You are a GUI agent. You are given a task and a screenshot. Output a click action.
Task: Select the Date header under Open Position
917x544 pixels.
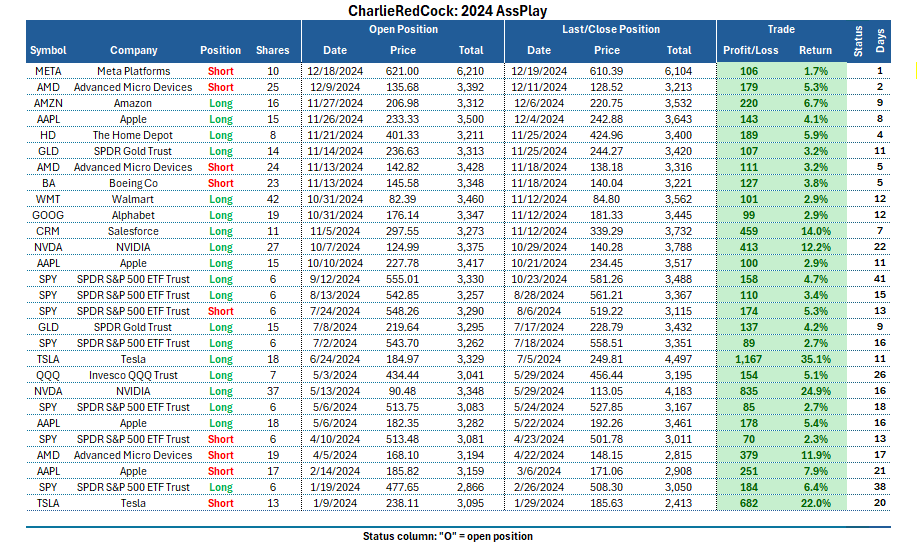tap(335, 50)
